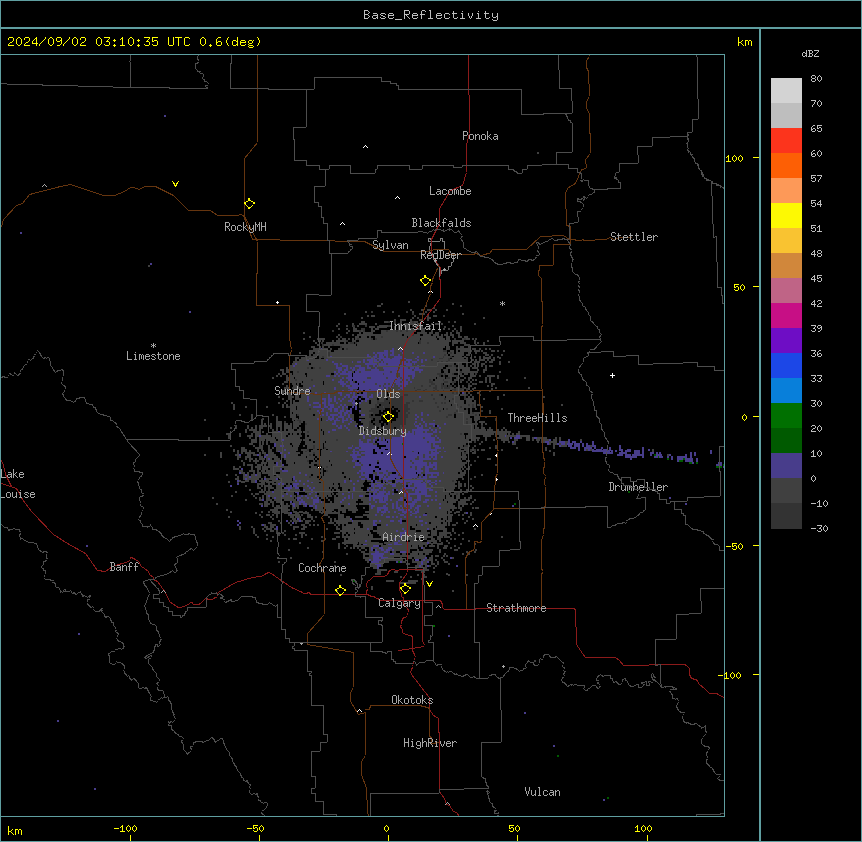Click the yellow V marker east of Calgary

[x=429, y=584]
